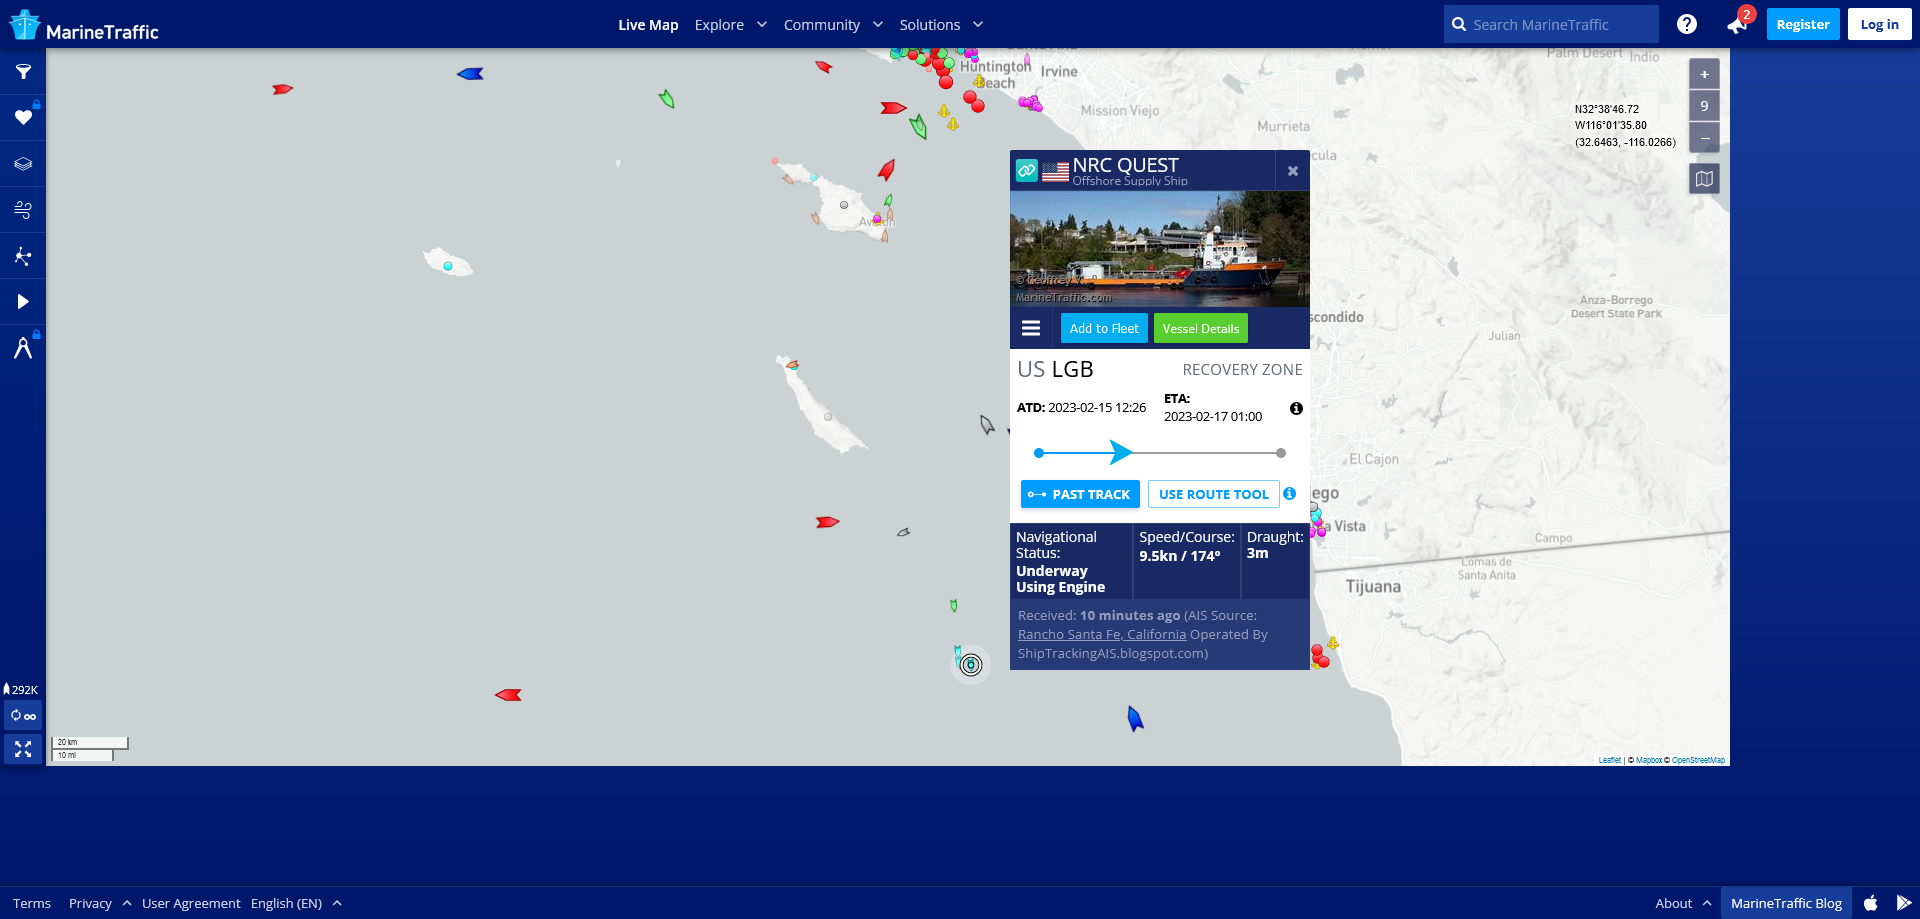Image resolution: width=1920 pixels, height=919 pixels.
Task: Click the zoom level 9 indicator
Action: (x=1704, y=106)
